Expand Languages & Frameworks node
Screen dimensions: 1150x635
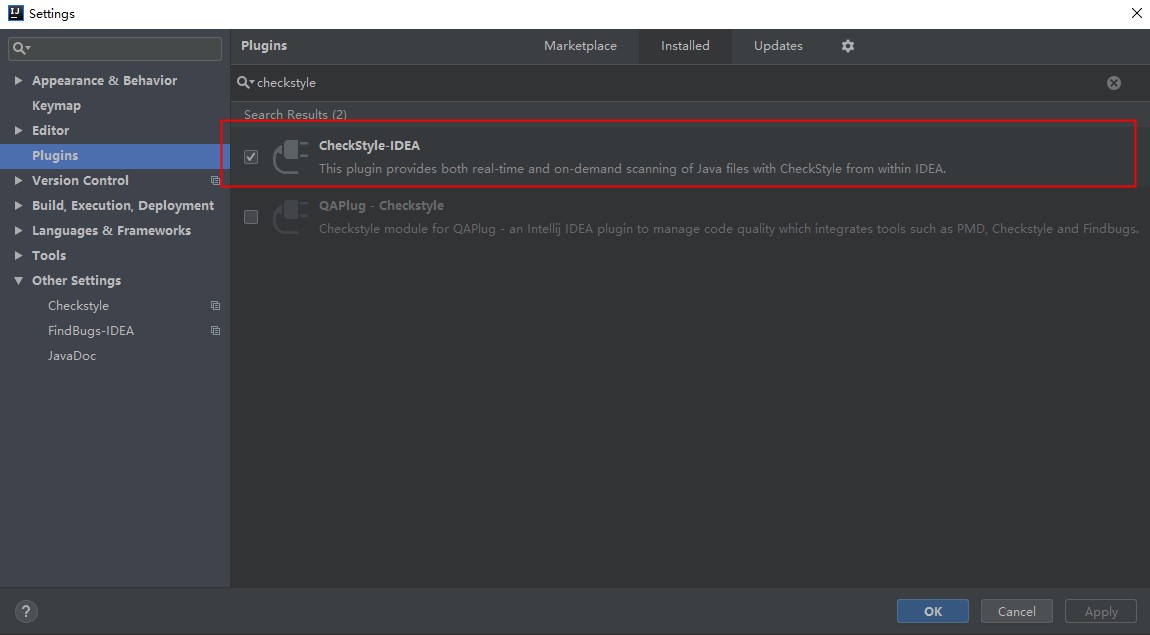(18, 231)
